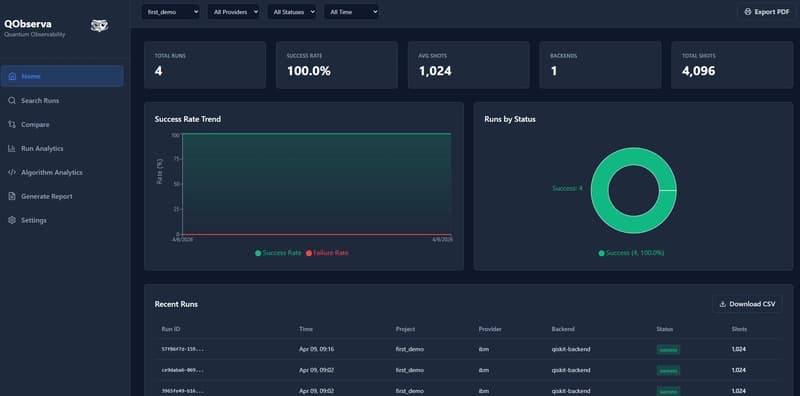Screen dimensions: 800x396
Task: Open the run ID starting with 396
Action: tap(183, 391)
